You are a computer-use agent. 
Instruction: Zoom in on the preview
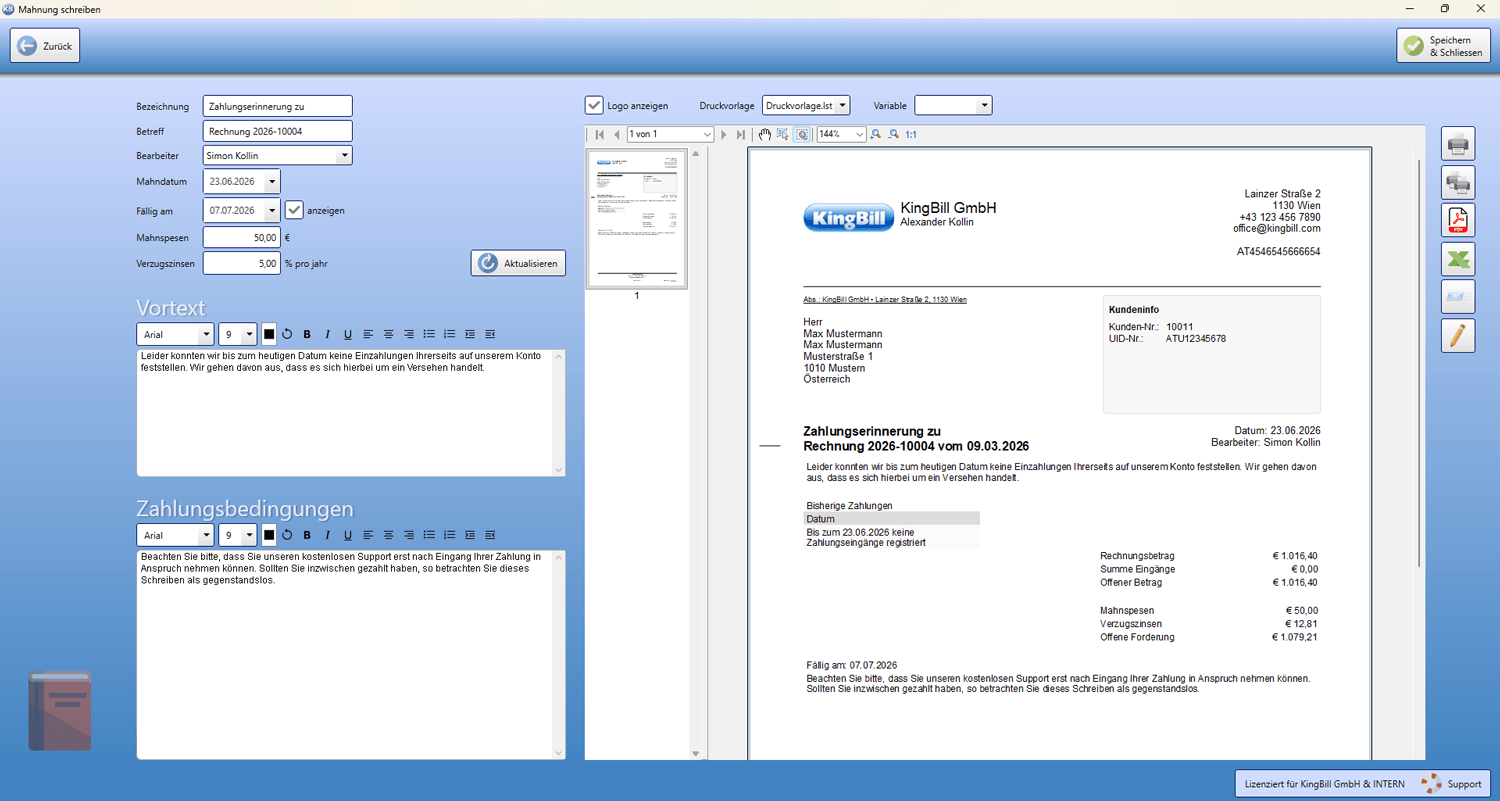876,134
